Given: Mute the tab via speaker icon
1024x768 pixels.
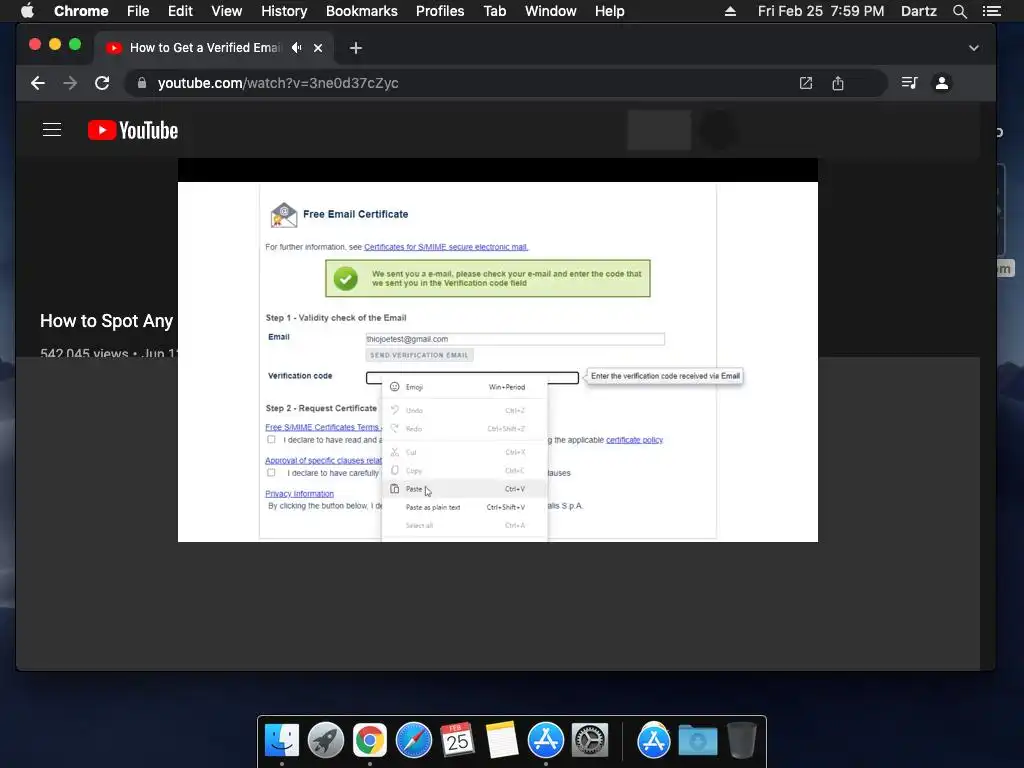Looking at the screenshot, I should (297, 48).
